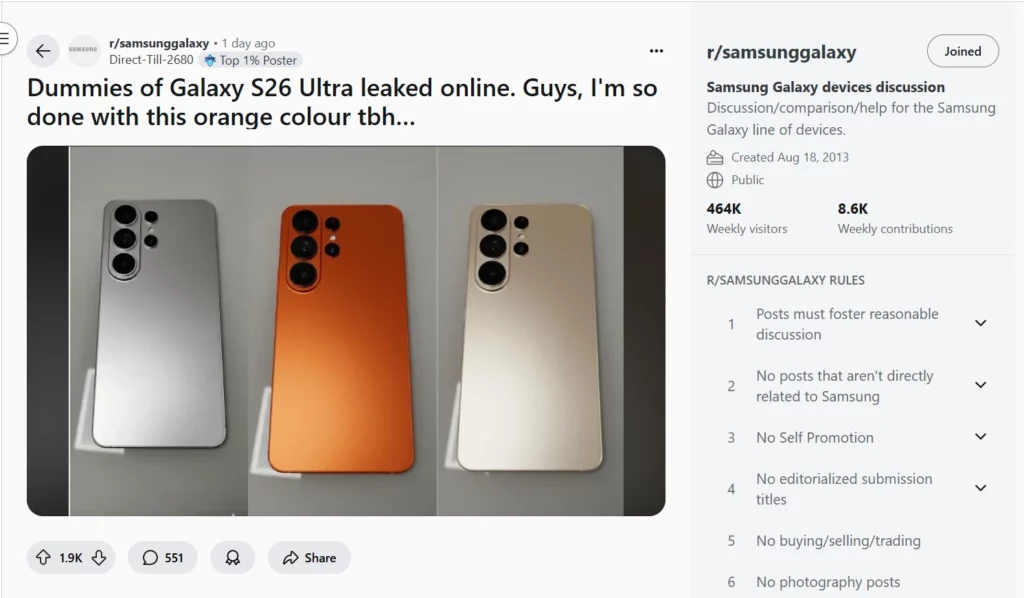Upvote the post
The width and height of the screenshot is (1024, 598).
pyautogui.click(x=45, y=557)
